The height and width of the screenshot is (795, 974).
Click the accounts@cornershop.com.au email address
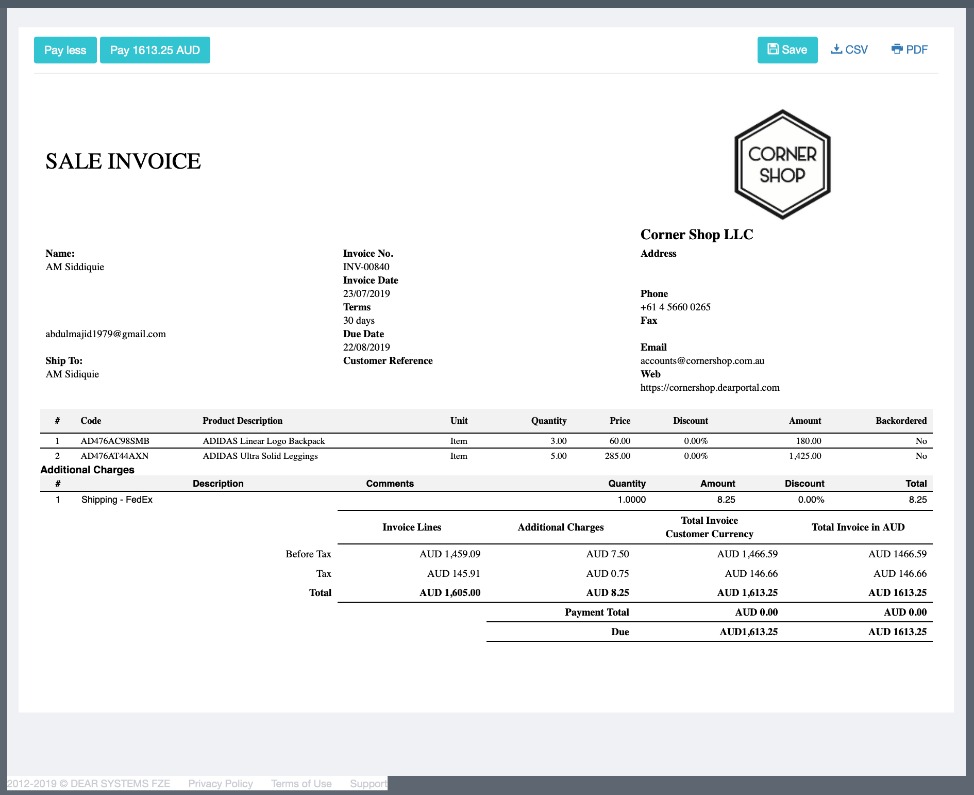pos(702,361)
